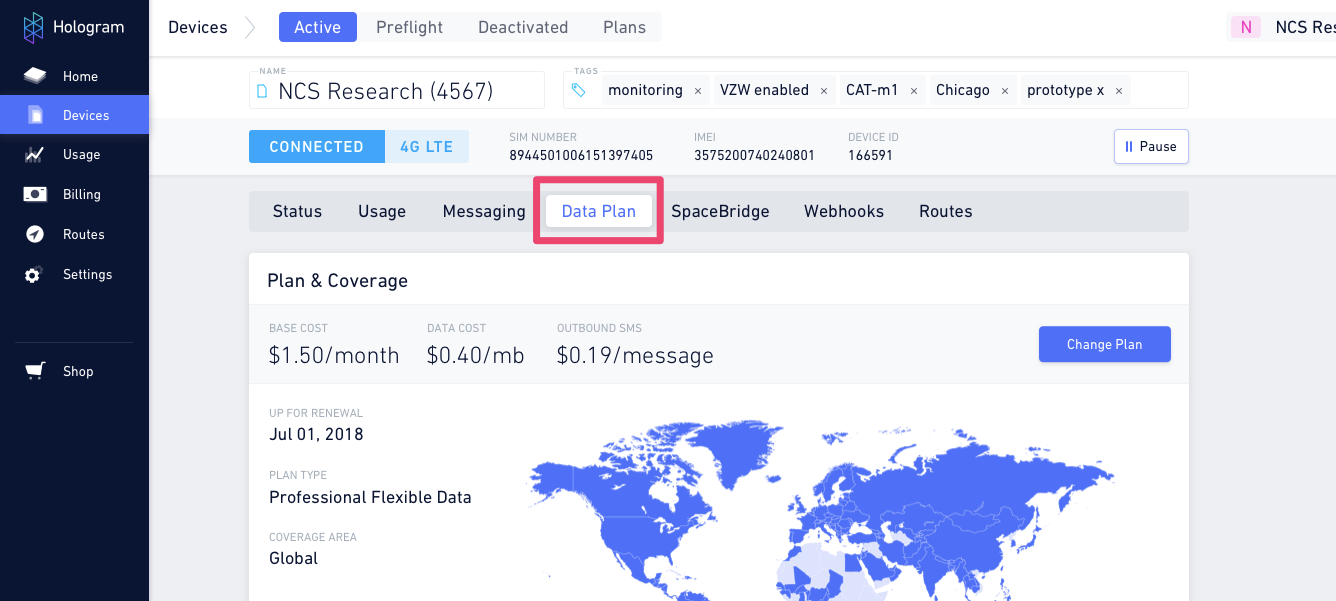Select the Data Plan tab
The image size is (1336, 601).
click(x=599, y=211)
